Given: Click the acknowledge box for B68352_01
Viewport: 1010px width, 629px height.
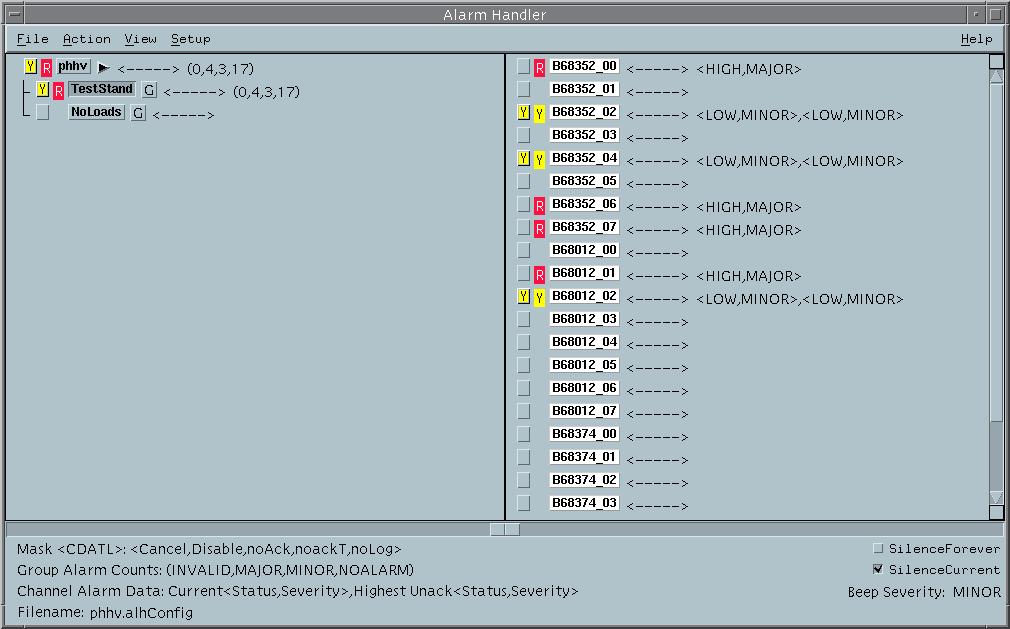Looking at the screenshot, I should (524, 89).
